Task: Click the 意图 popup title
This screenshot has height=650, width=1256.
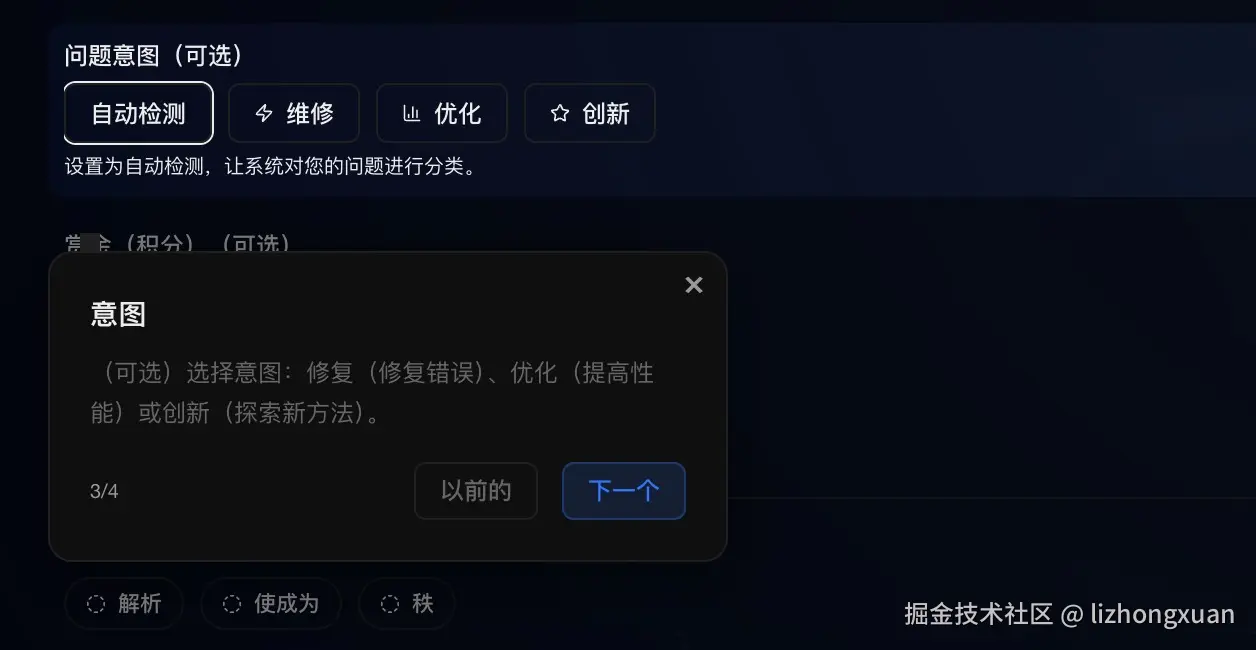Action: pos(118,314)
